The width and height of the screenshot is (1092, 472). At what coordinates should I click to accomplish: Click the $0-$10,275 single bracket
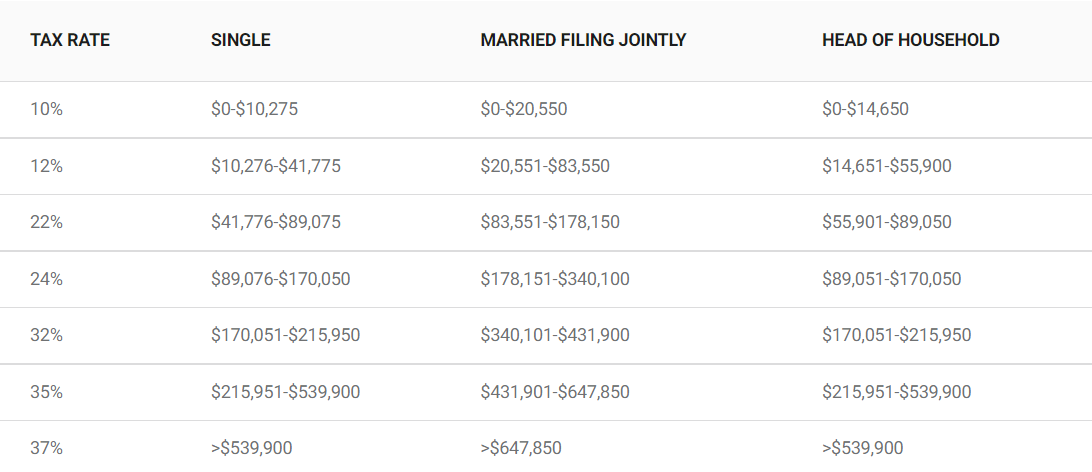(x=254, y=109)
